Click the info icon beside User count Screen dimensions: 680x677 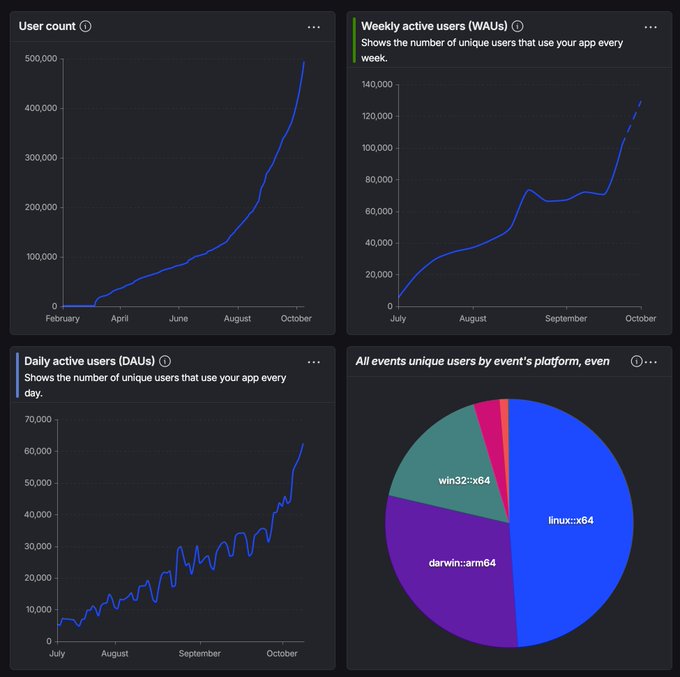point(85,26)
